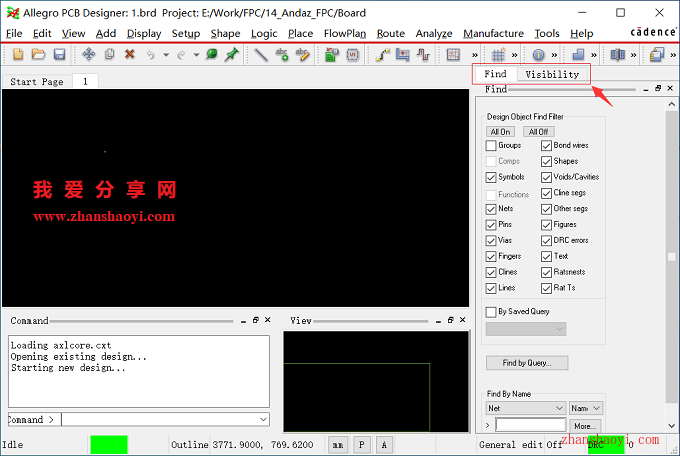The image size is (680, 456).
Task: Expand toolbar overflow after info icon
Action: pos(554,55)
